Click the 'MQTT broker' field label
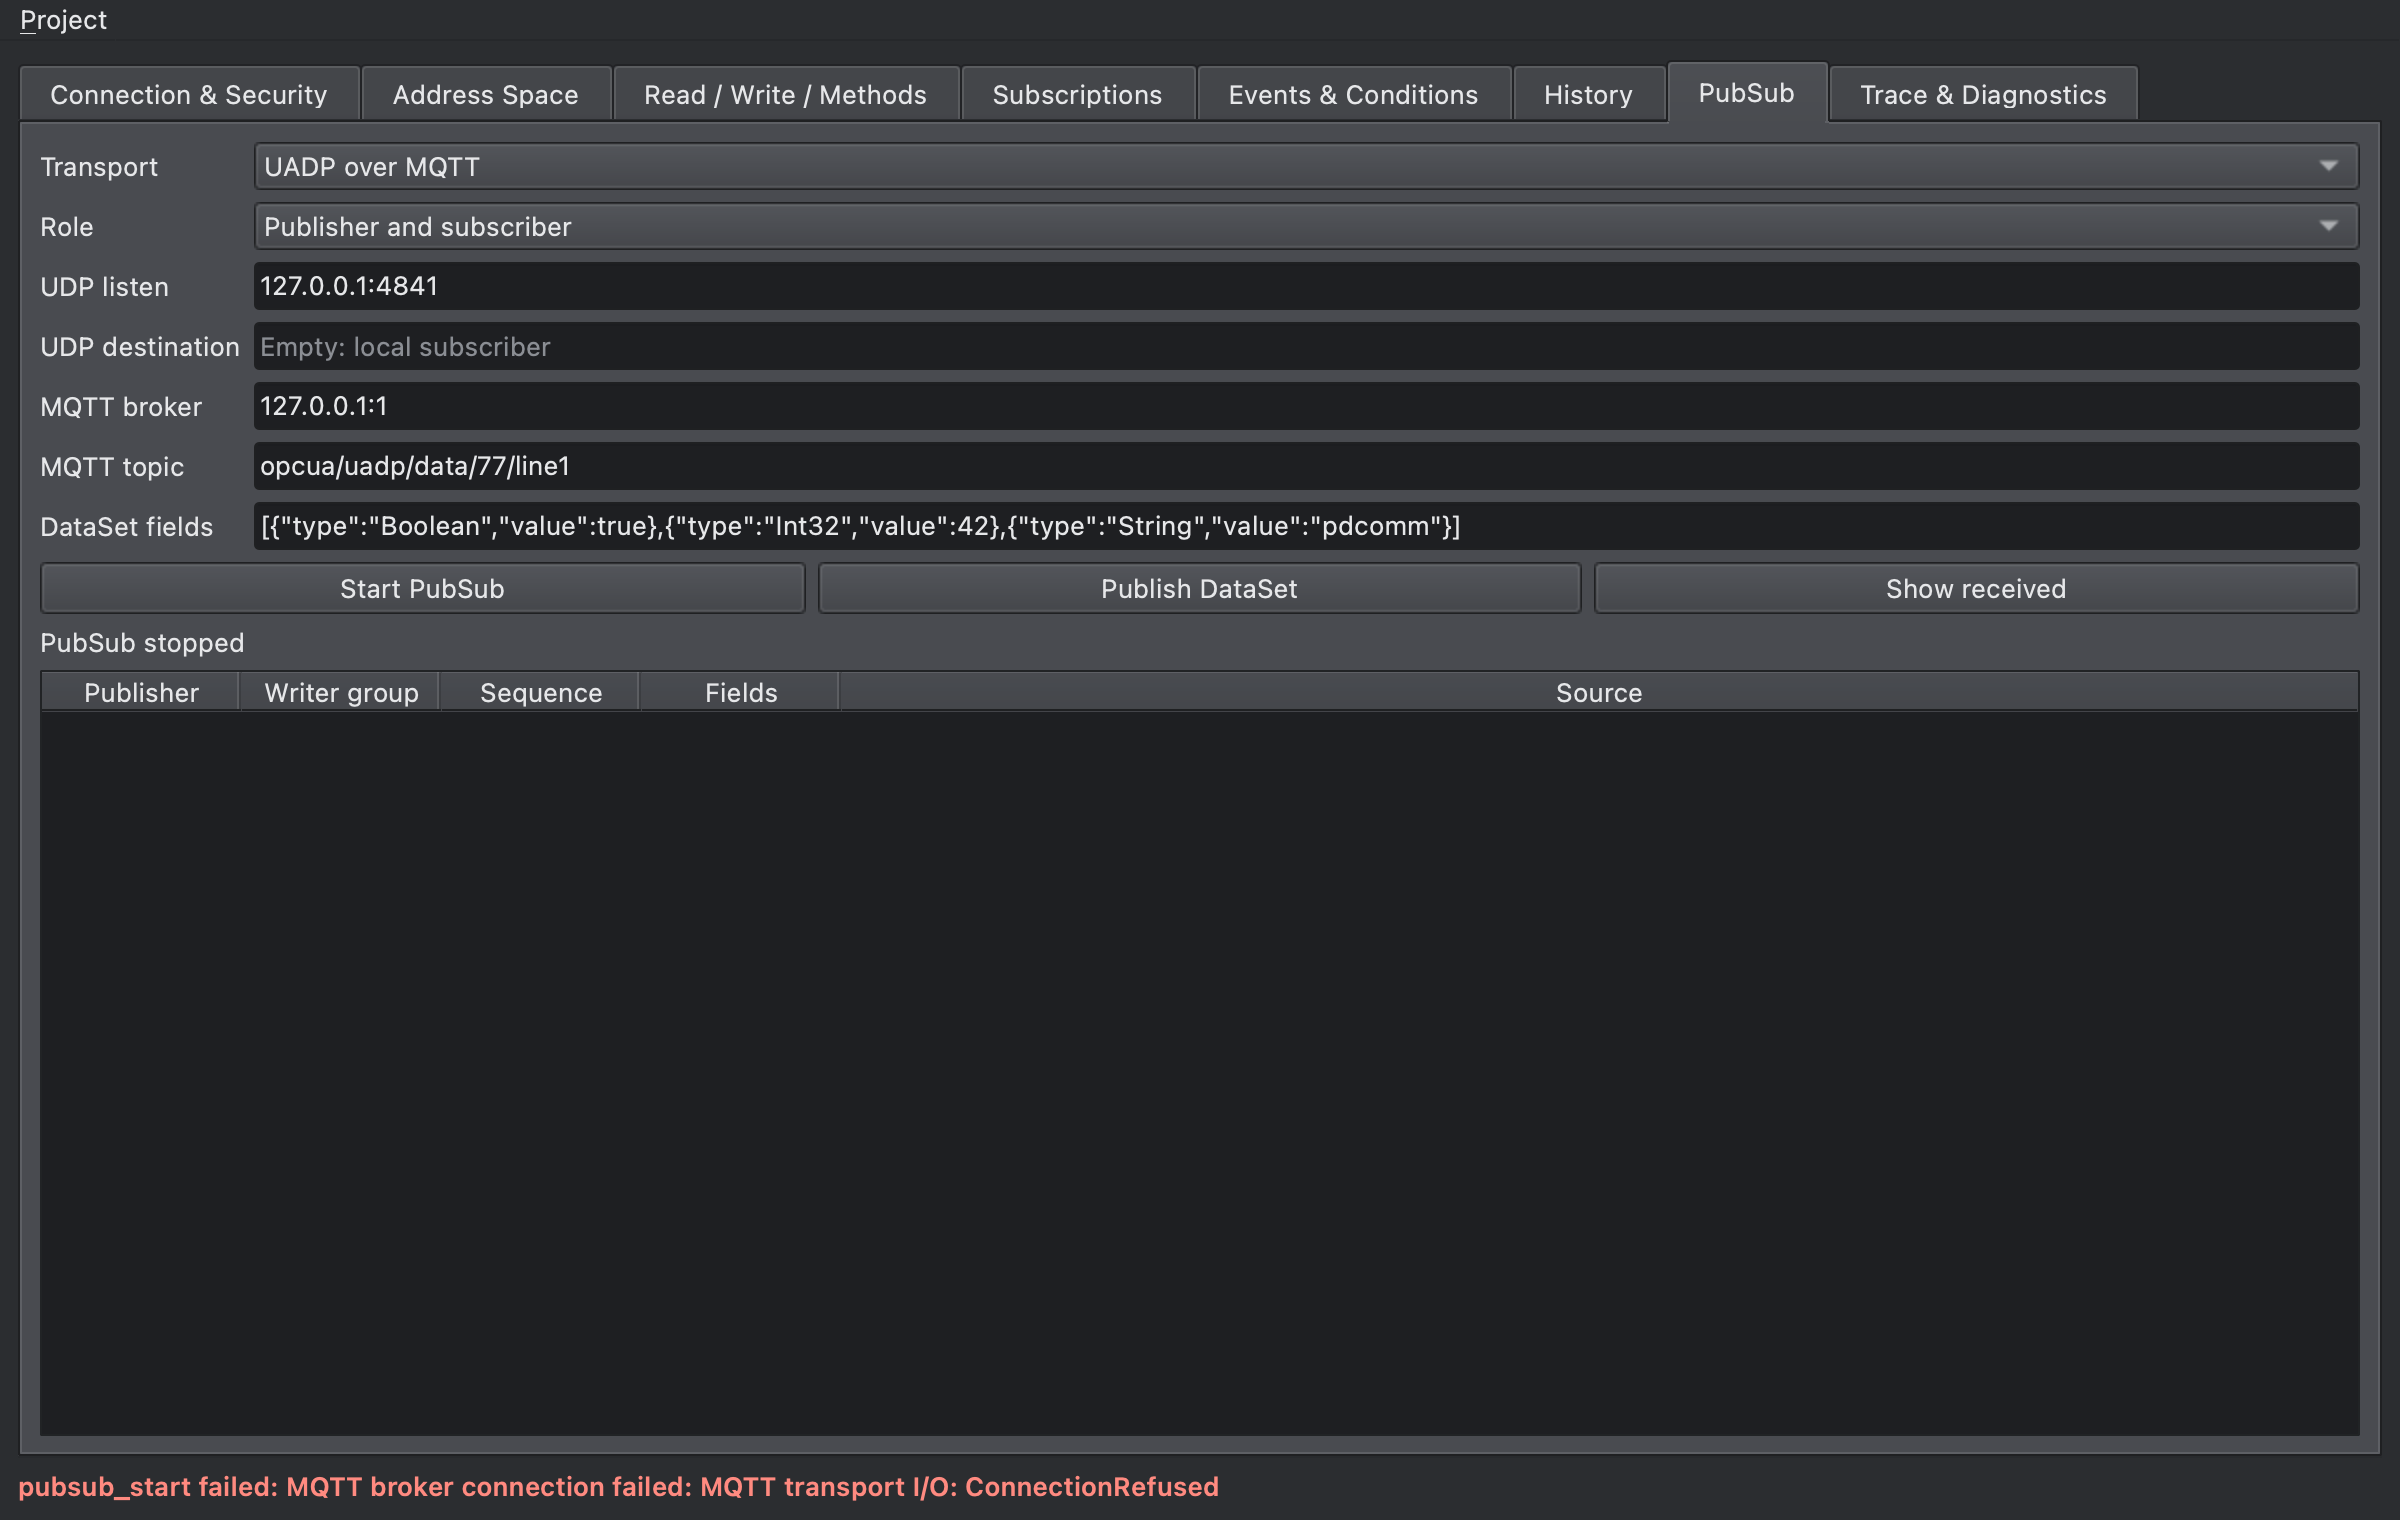Screen dimensions: 2400x1520 [x=121, y=407]
